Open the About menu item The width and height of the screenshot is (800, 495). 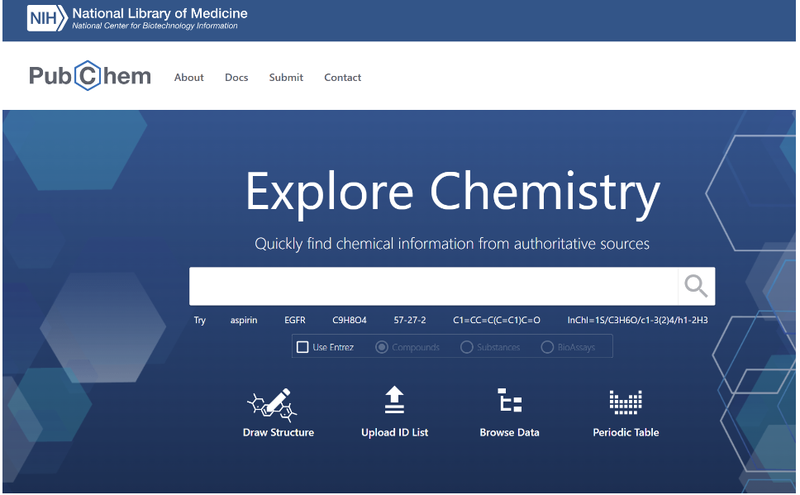[189, 78]
